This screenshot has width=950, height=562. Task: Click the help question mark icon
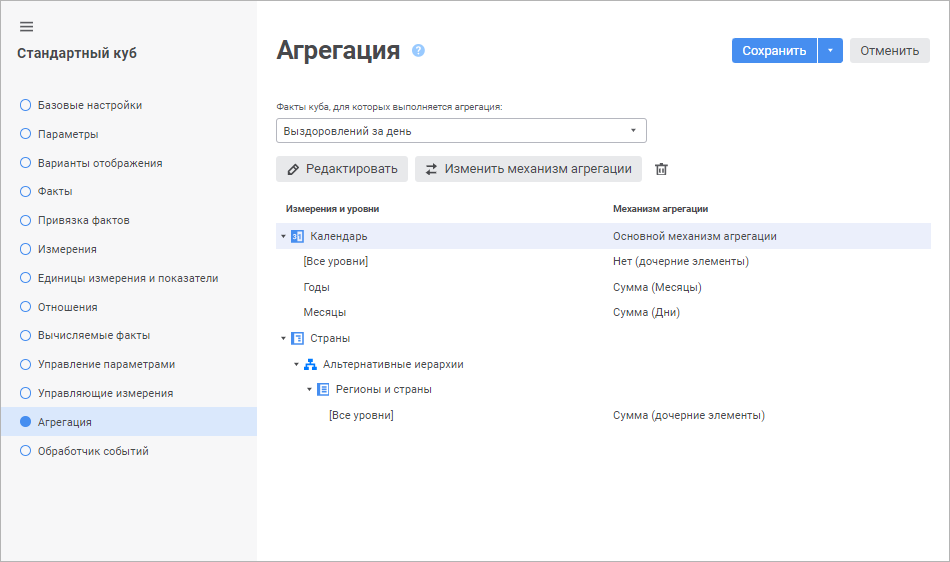point(418,50)
